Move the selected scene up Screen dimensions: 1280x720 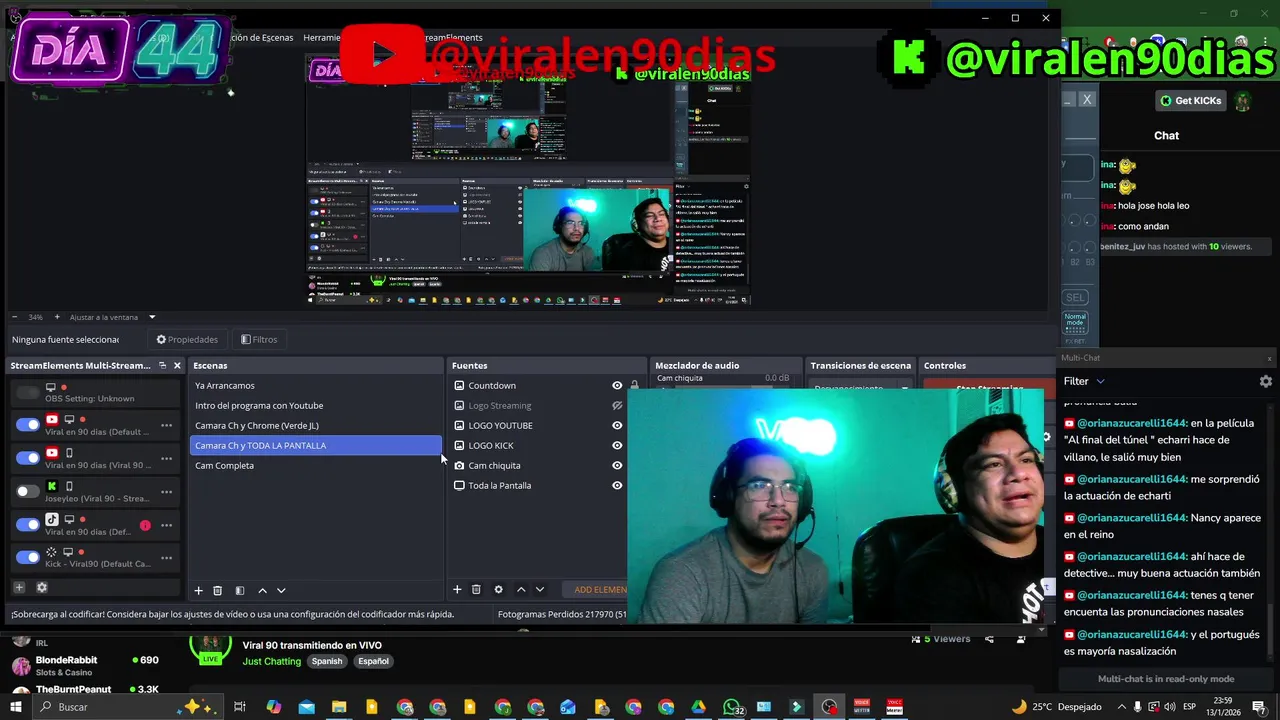tap(262, 591)
